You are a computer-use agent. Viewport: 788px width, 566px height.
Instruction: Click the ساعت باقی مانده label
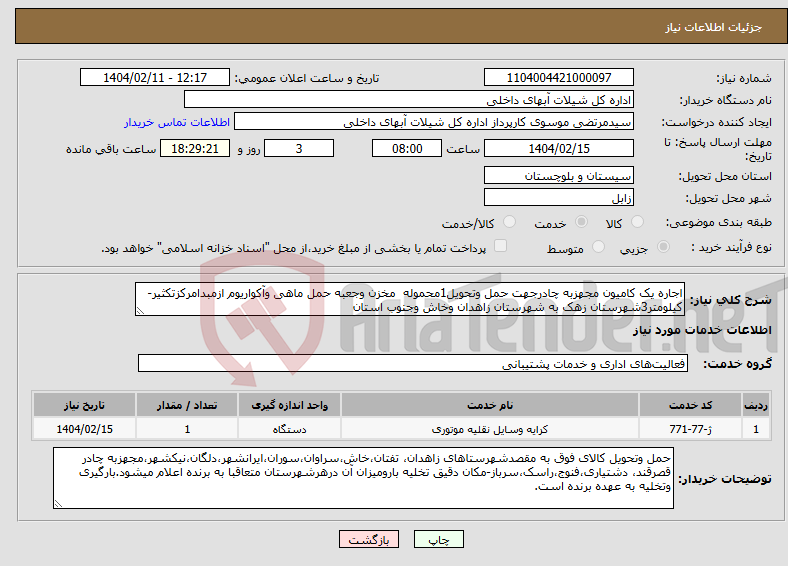pos(111,149)
